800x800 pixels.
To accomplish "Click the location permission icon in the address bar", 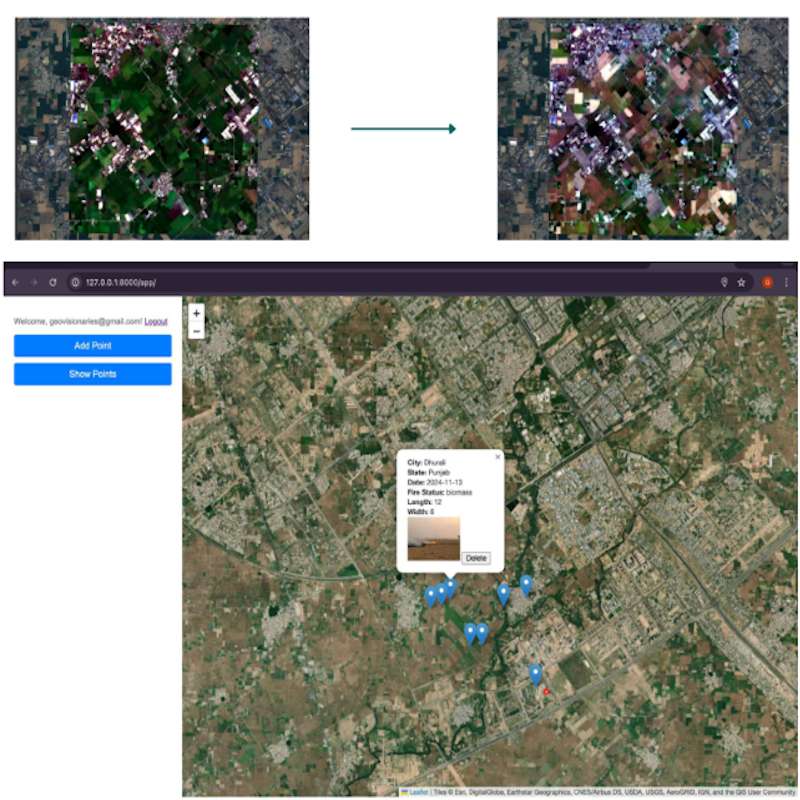I will pos(724,283).
